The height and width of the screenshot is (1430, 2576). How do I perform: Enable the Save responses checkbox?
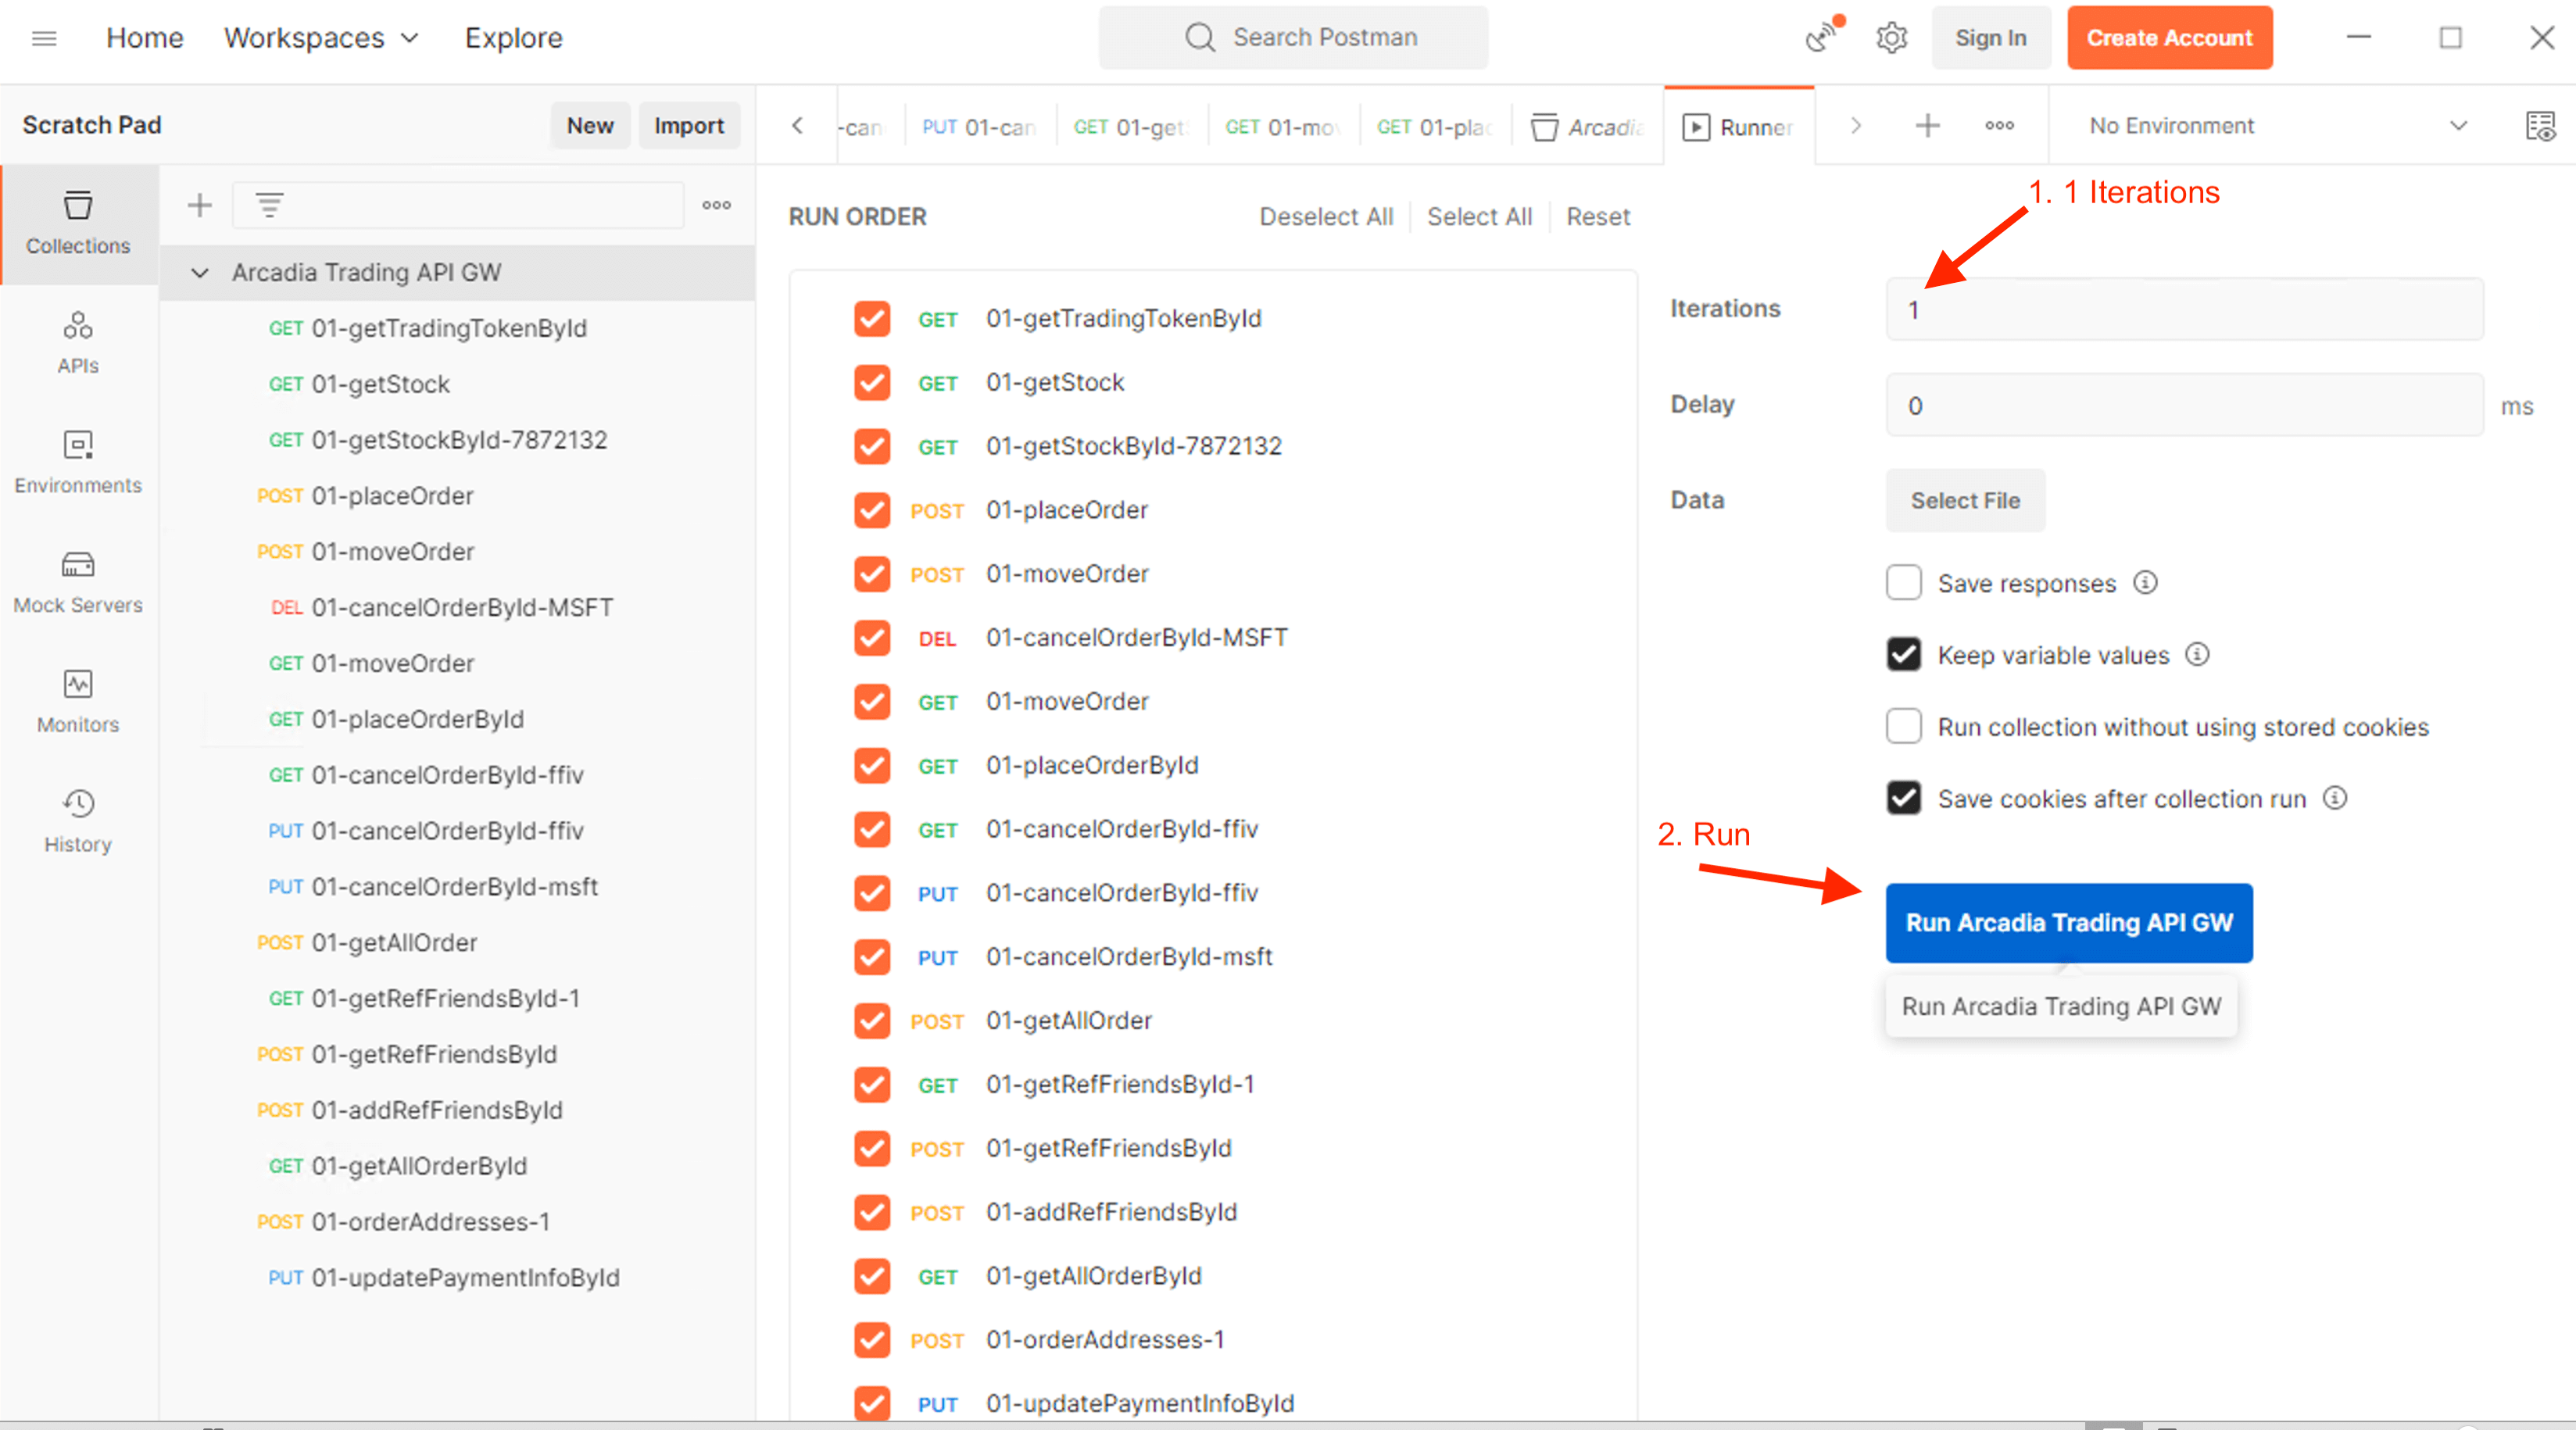pos(1903,583)
